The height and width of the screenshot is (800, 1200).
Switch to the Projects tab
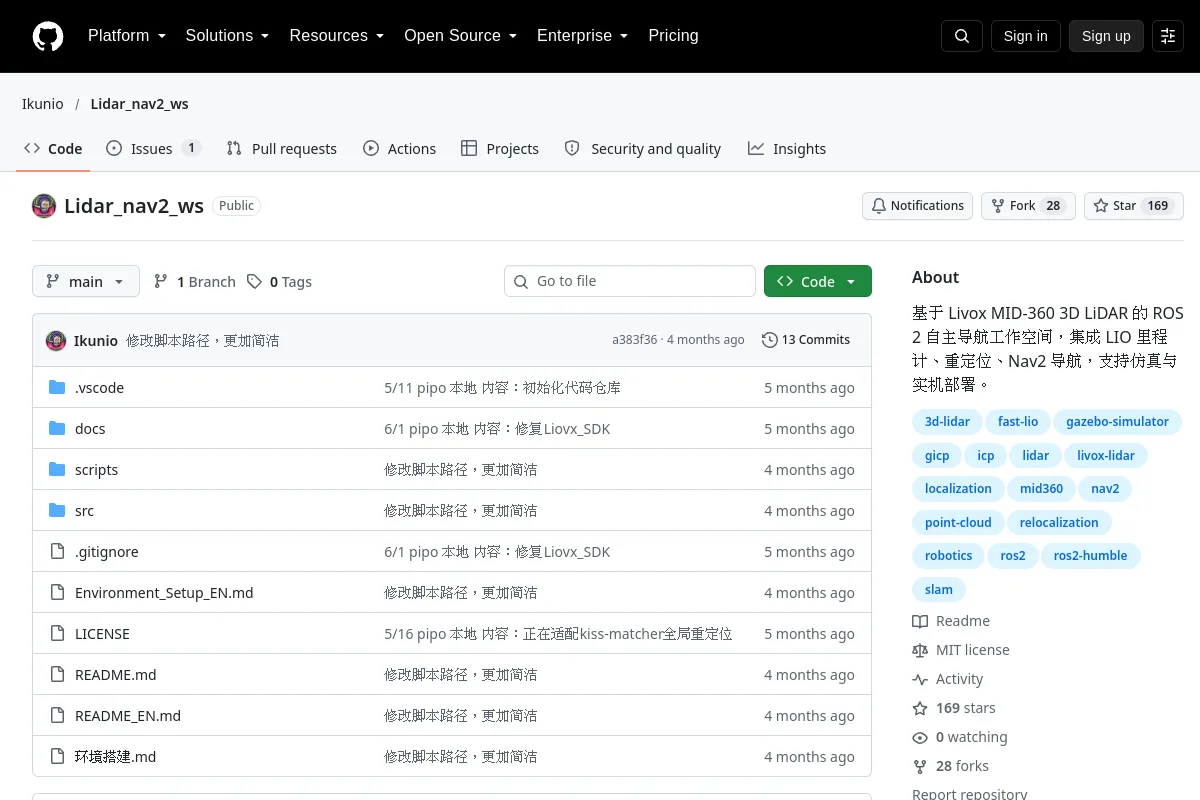pyautogui.click(x=500, y=148)
